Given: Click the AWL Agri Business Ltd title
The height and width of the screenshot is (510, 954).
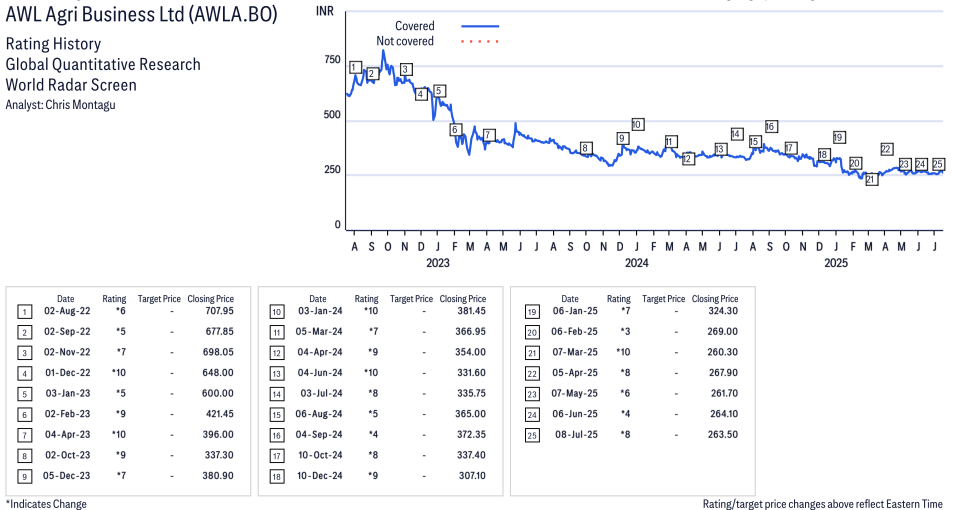Looking at the screenshot, I should click(141, 14).
